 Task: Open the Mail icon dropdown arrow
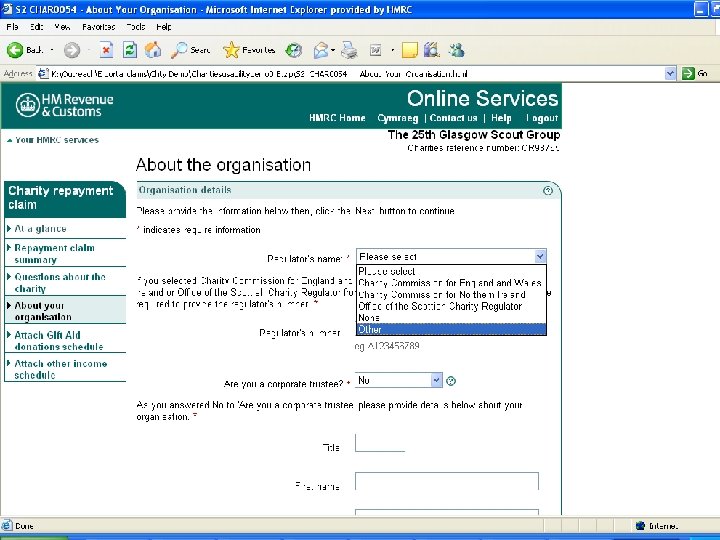[x=333, y=50]
